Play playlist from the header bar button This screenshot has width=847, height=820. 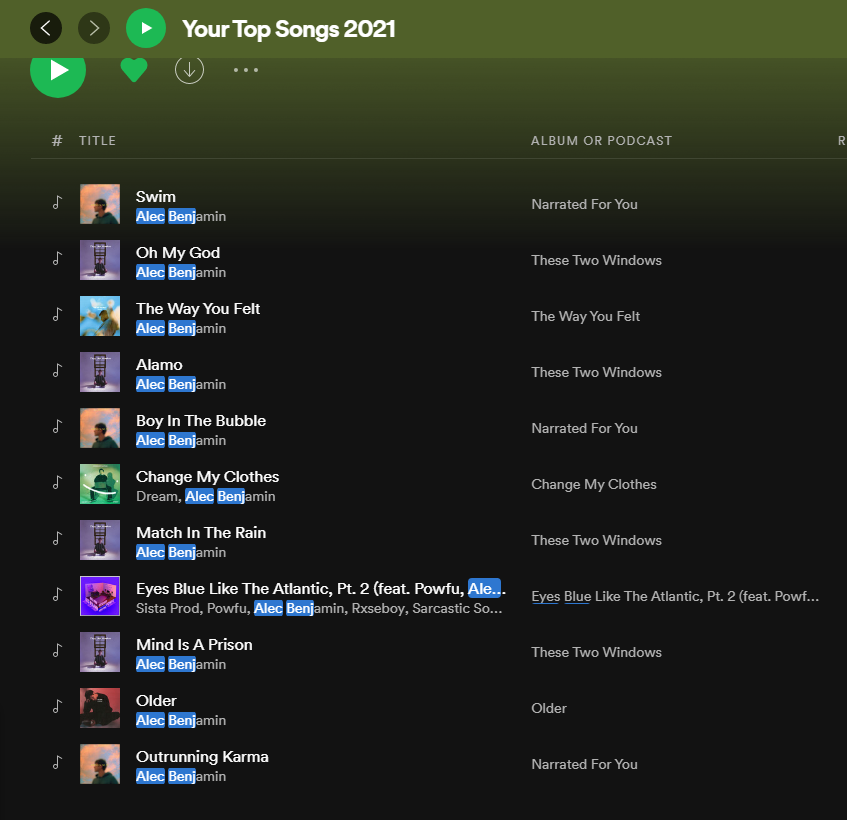tap(146, 28)
